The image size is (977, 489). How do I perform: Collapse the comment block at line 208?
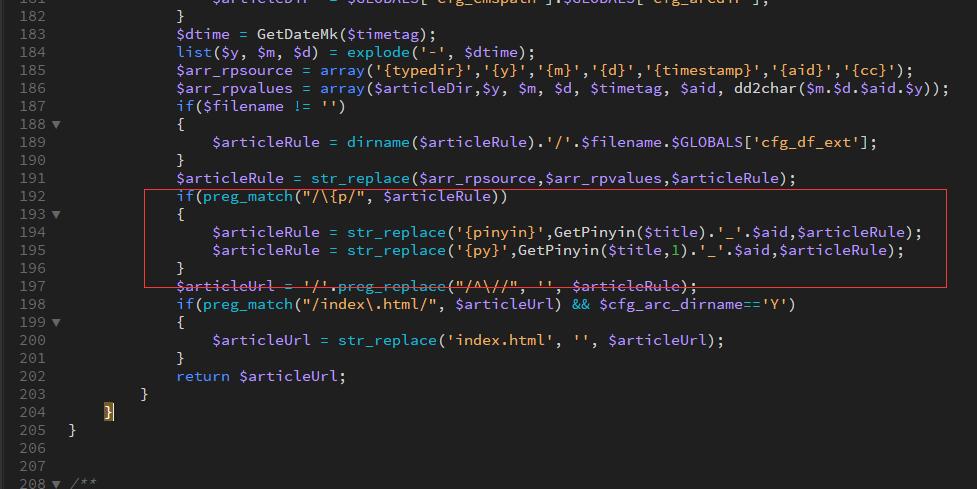(57, 484)
